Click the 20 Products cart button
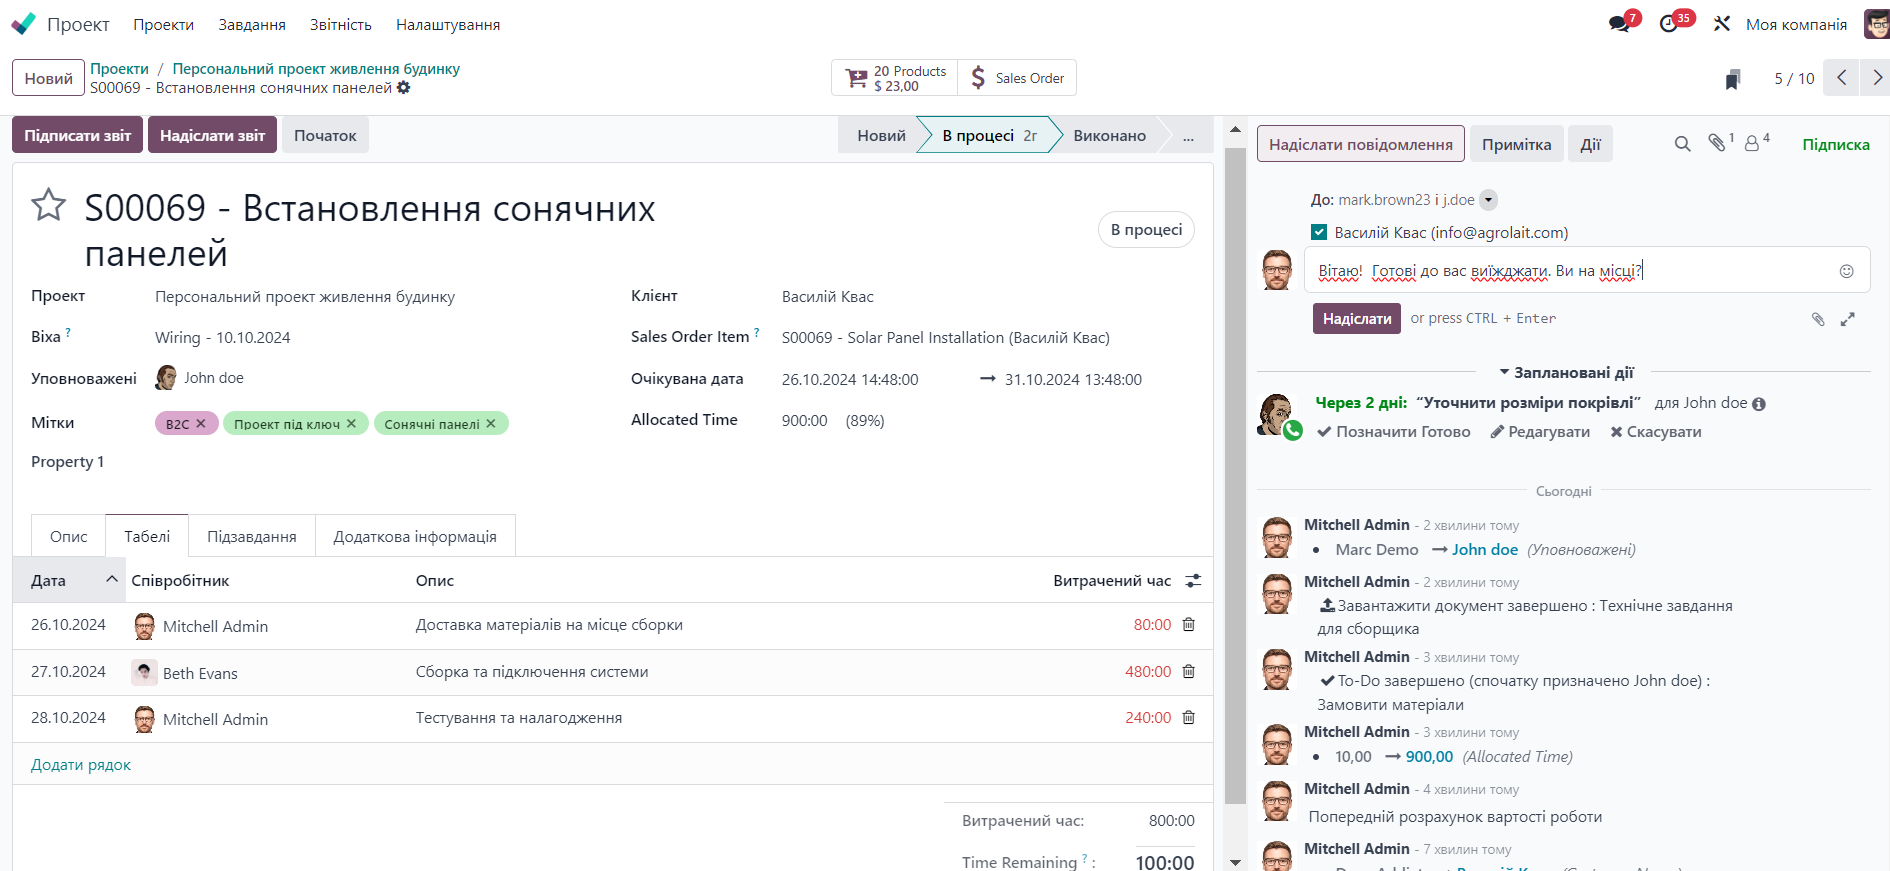1890x871 pixels. [x=895, y=78]
